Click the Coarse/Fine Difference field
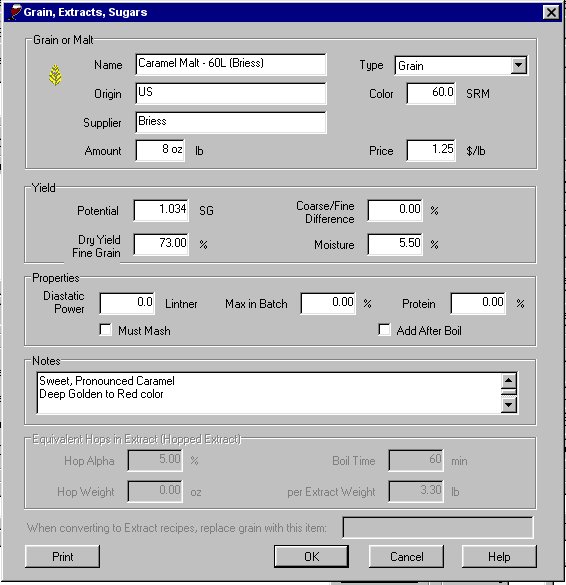The image size is (566, 585). pos(395,210)
